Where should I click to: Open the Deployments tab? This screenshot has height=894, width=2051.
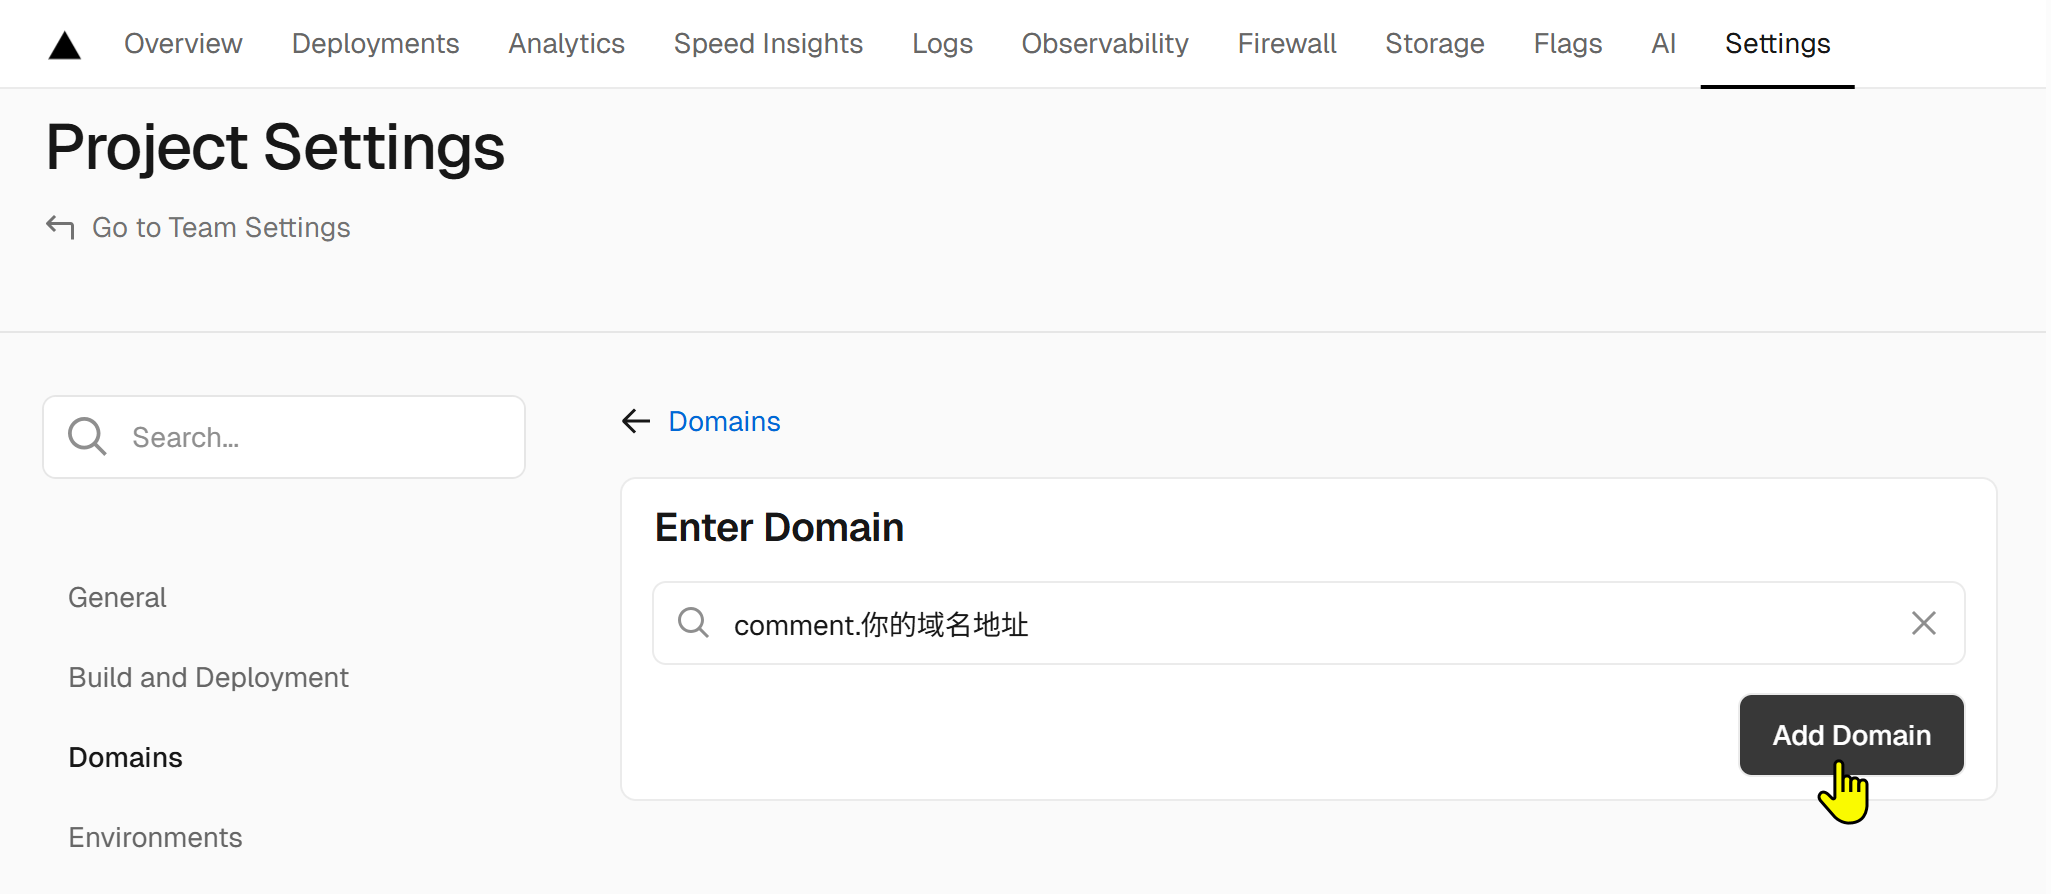tap(375, 44)
